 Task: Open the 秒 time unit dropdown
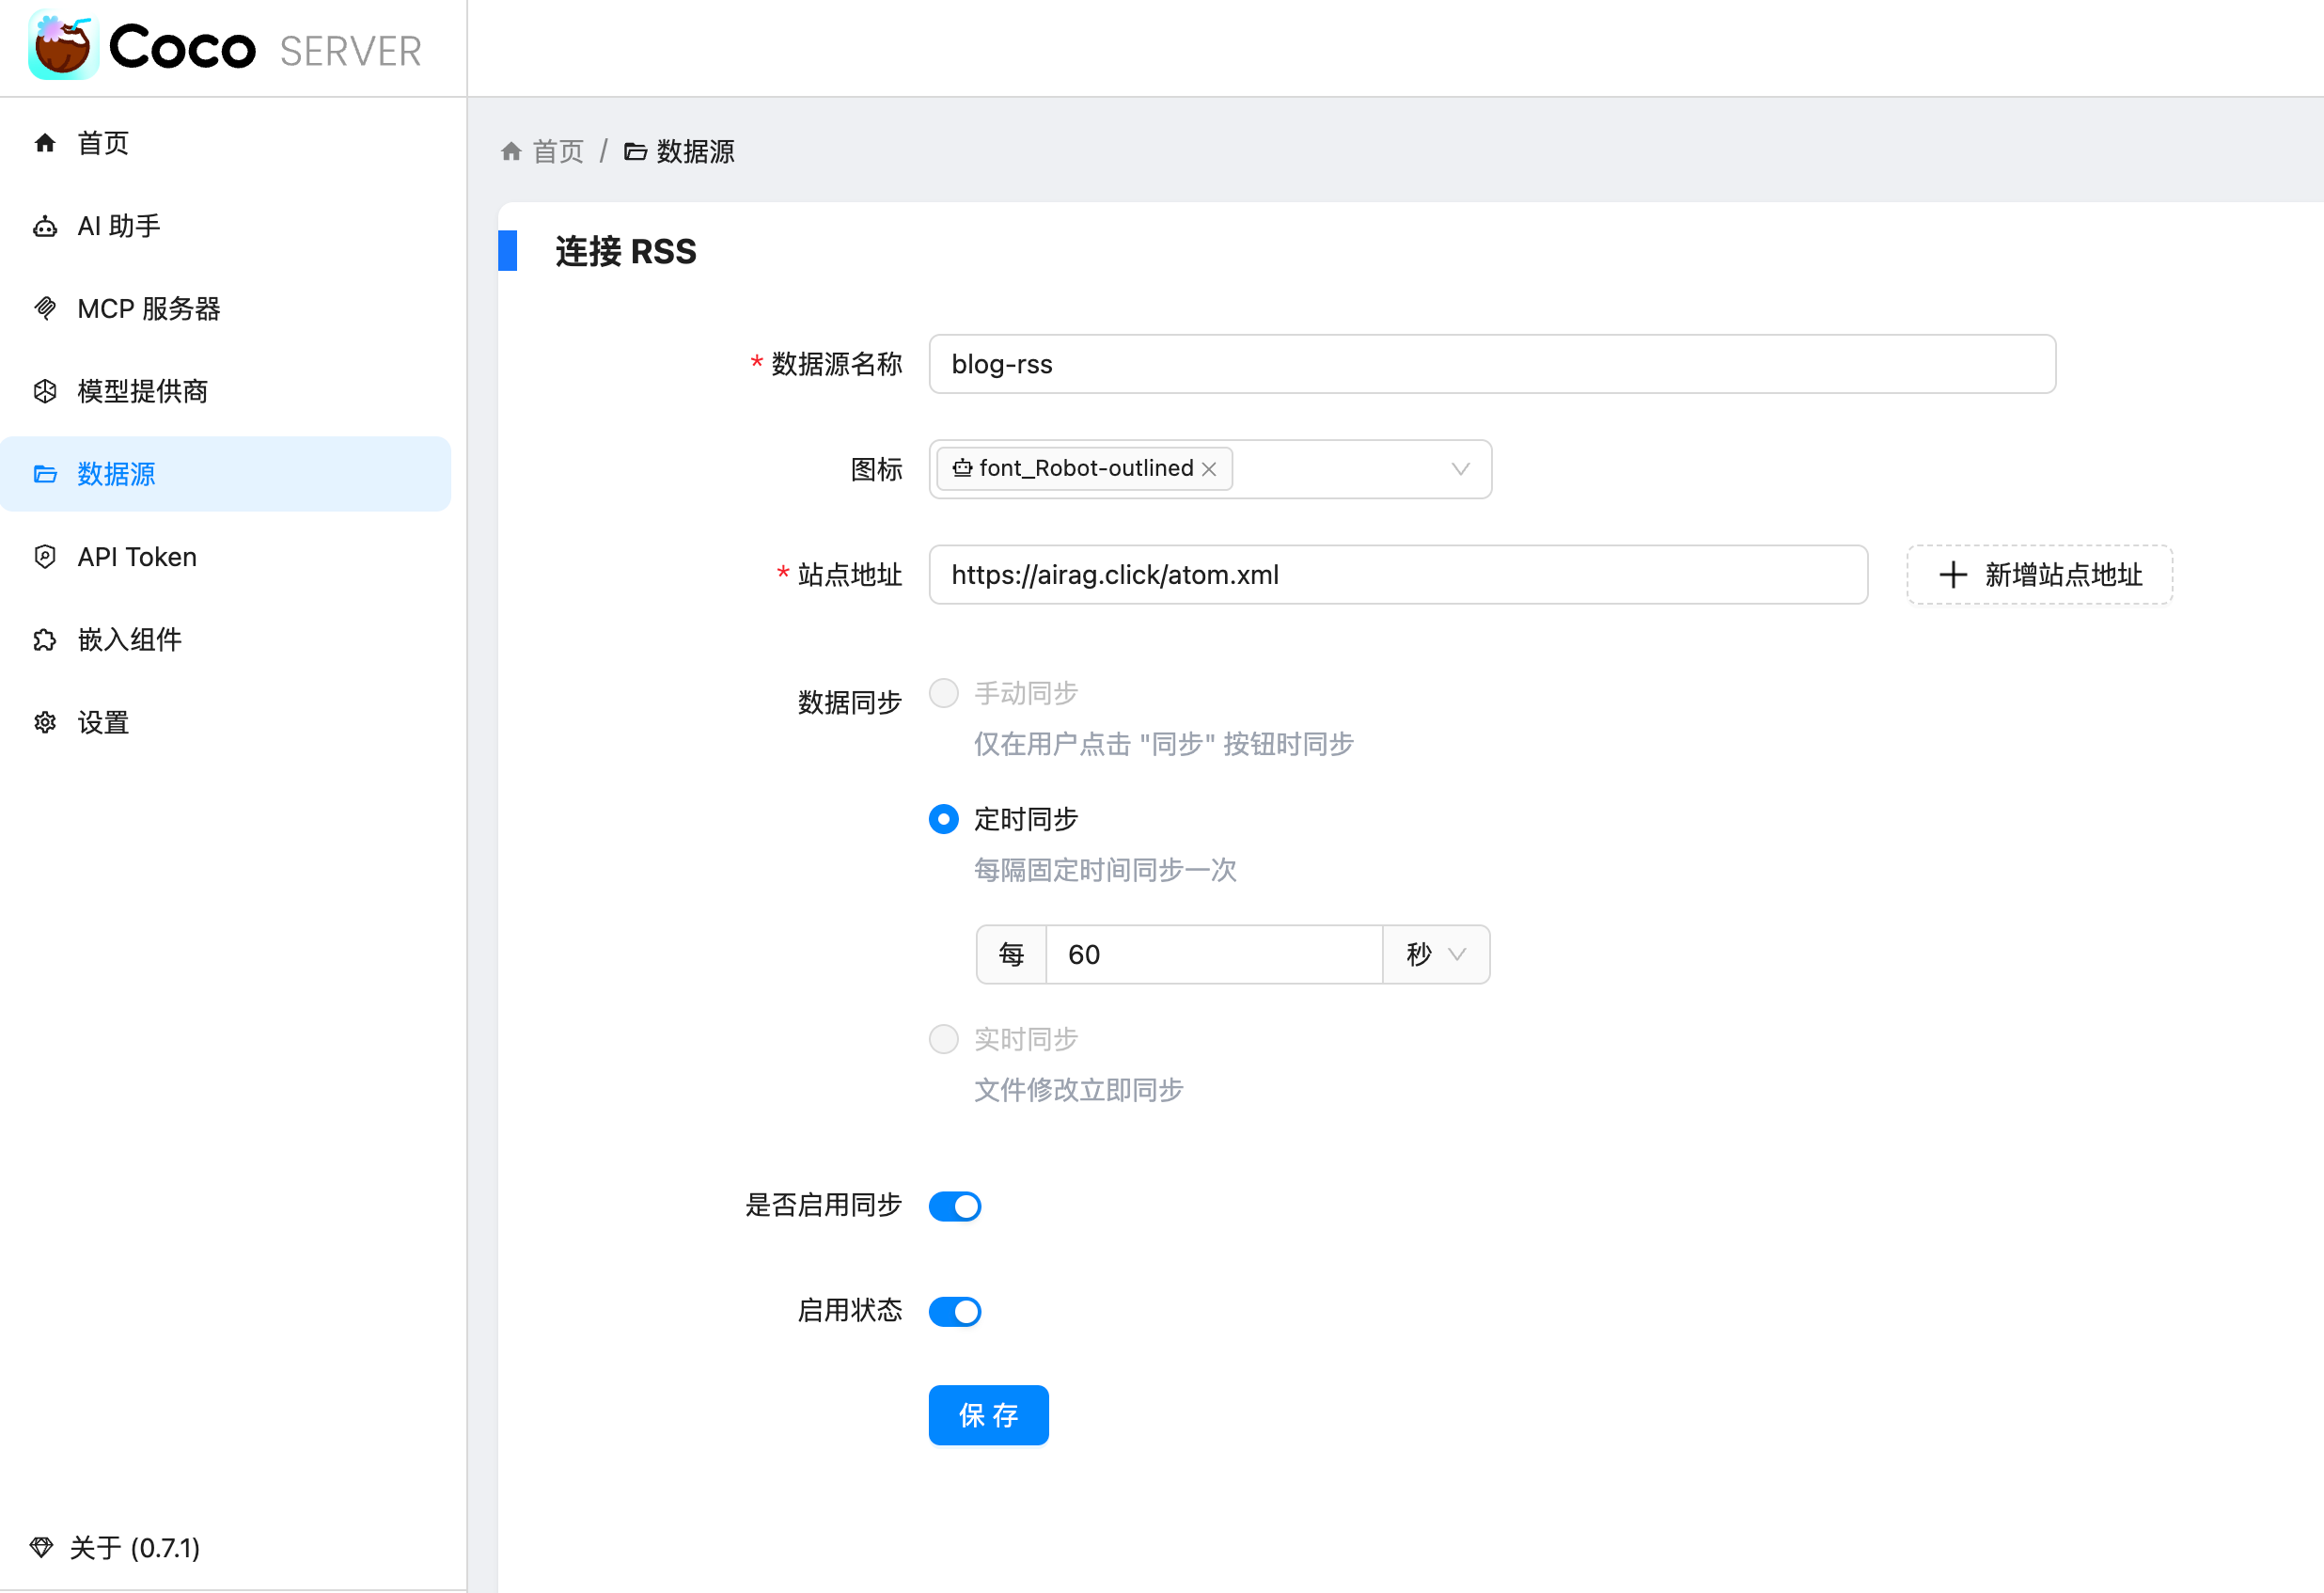tap(1435, 954)
